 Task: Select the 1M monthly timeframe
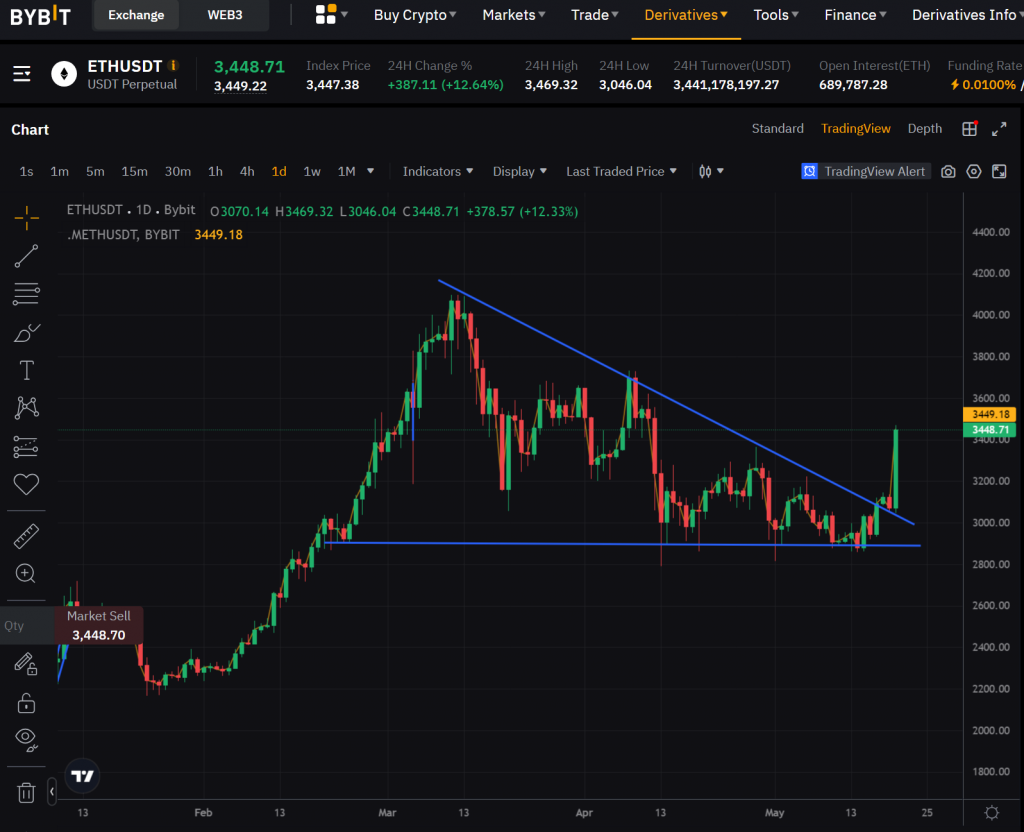click(346, 172)
